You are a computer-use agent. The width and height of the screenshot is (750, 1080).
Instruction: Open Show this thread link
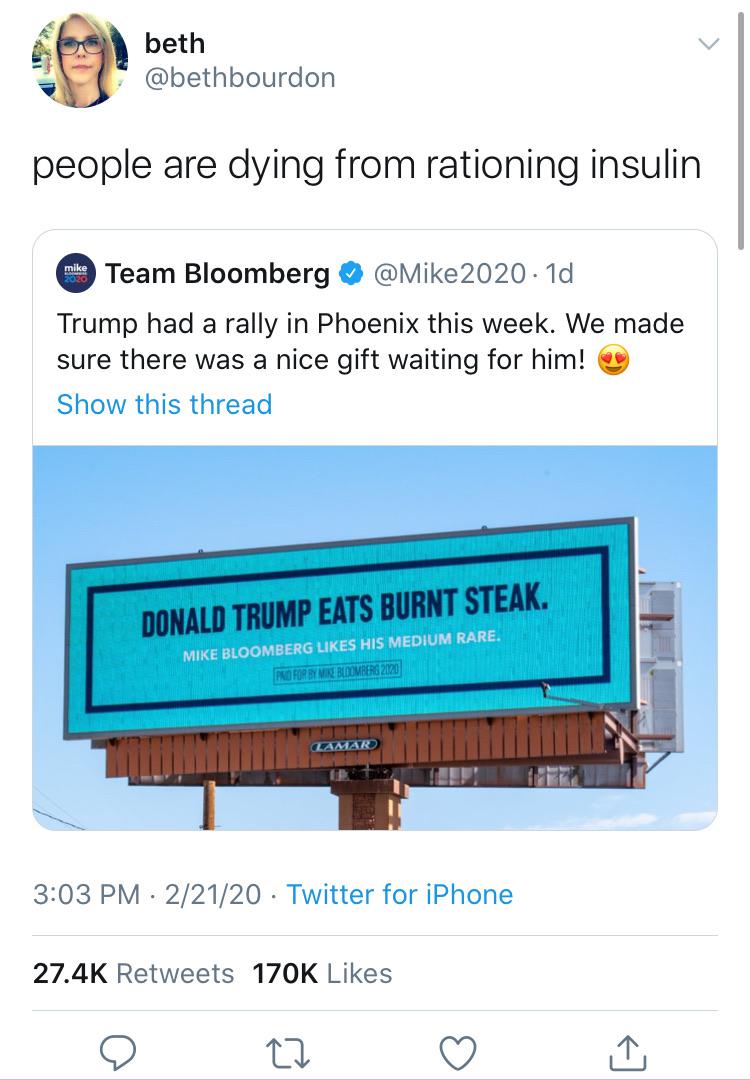click(164, 404)
